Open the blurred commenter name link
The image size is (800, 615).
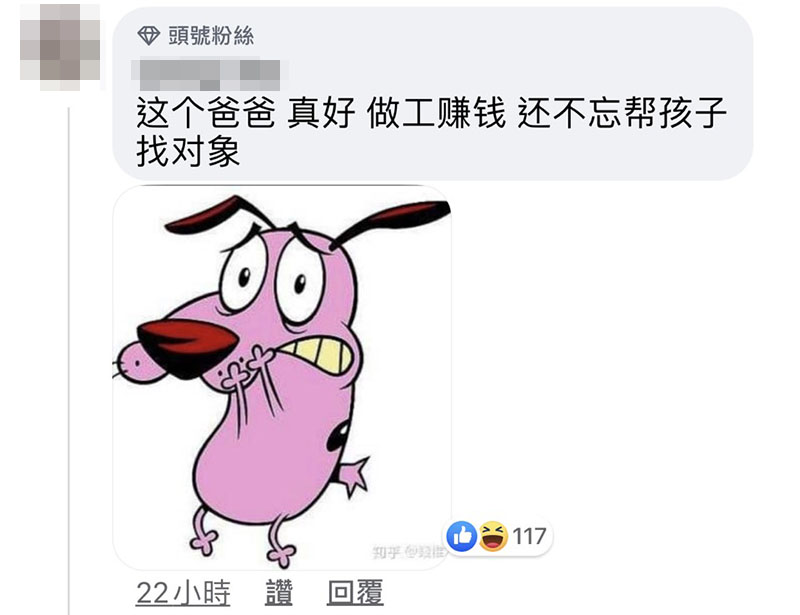point(206,75)
